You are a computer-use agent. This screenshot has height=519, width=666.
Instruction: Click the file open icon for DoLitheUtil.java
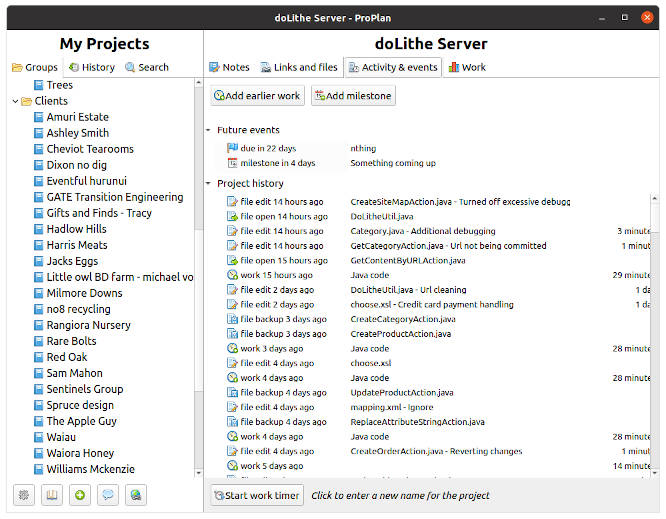[232, 216]
